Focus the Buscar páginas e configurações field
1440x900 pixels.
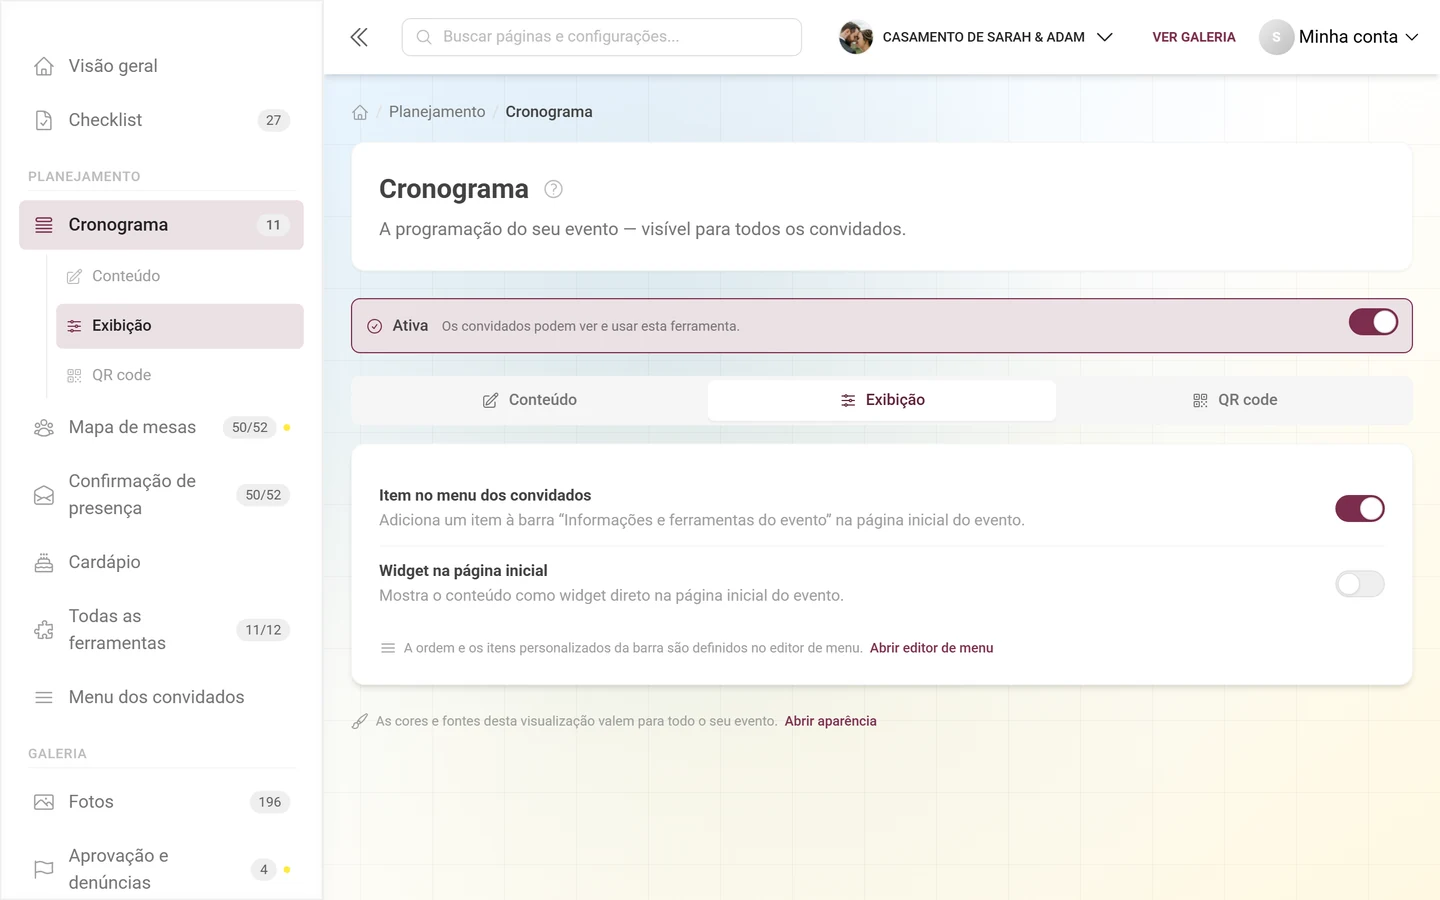(x=601, y=37)
